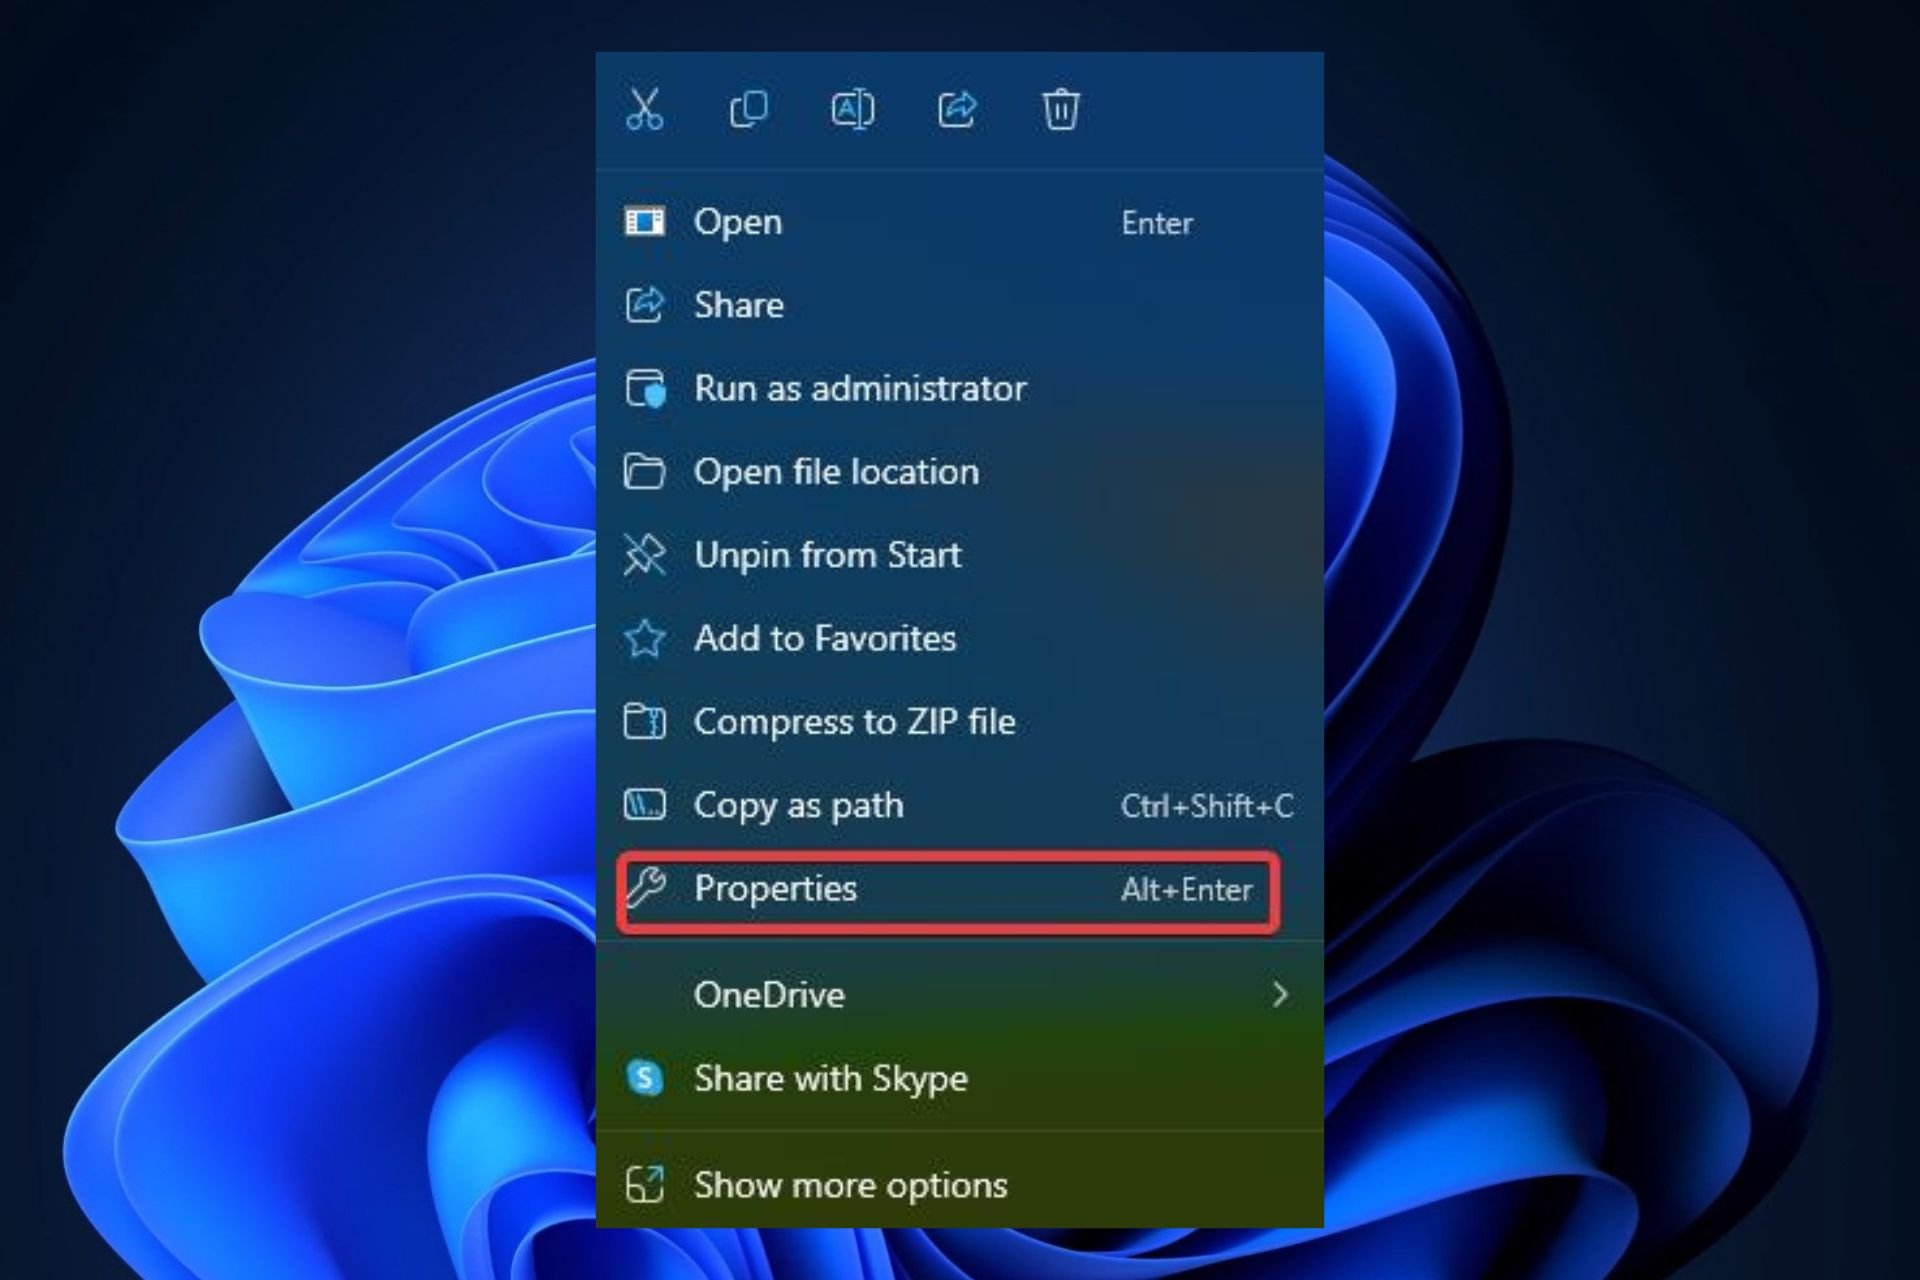The width and height of the screenshot is (1920, 1280).
Task: Click the Rename icon in top row
Action: (853, 109)
